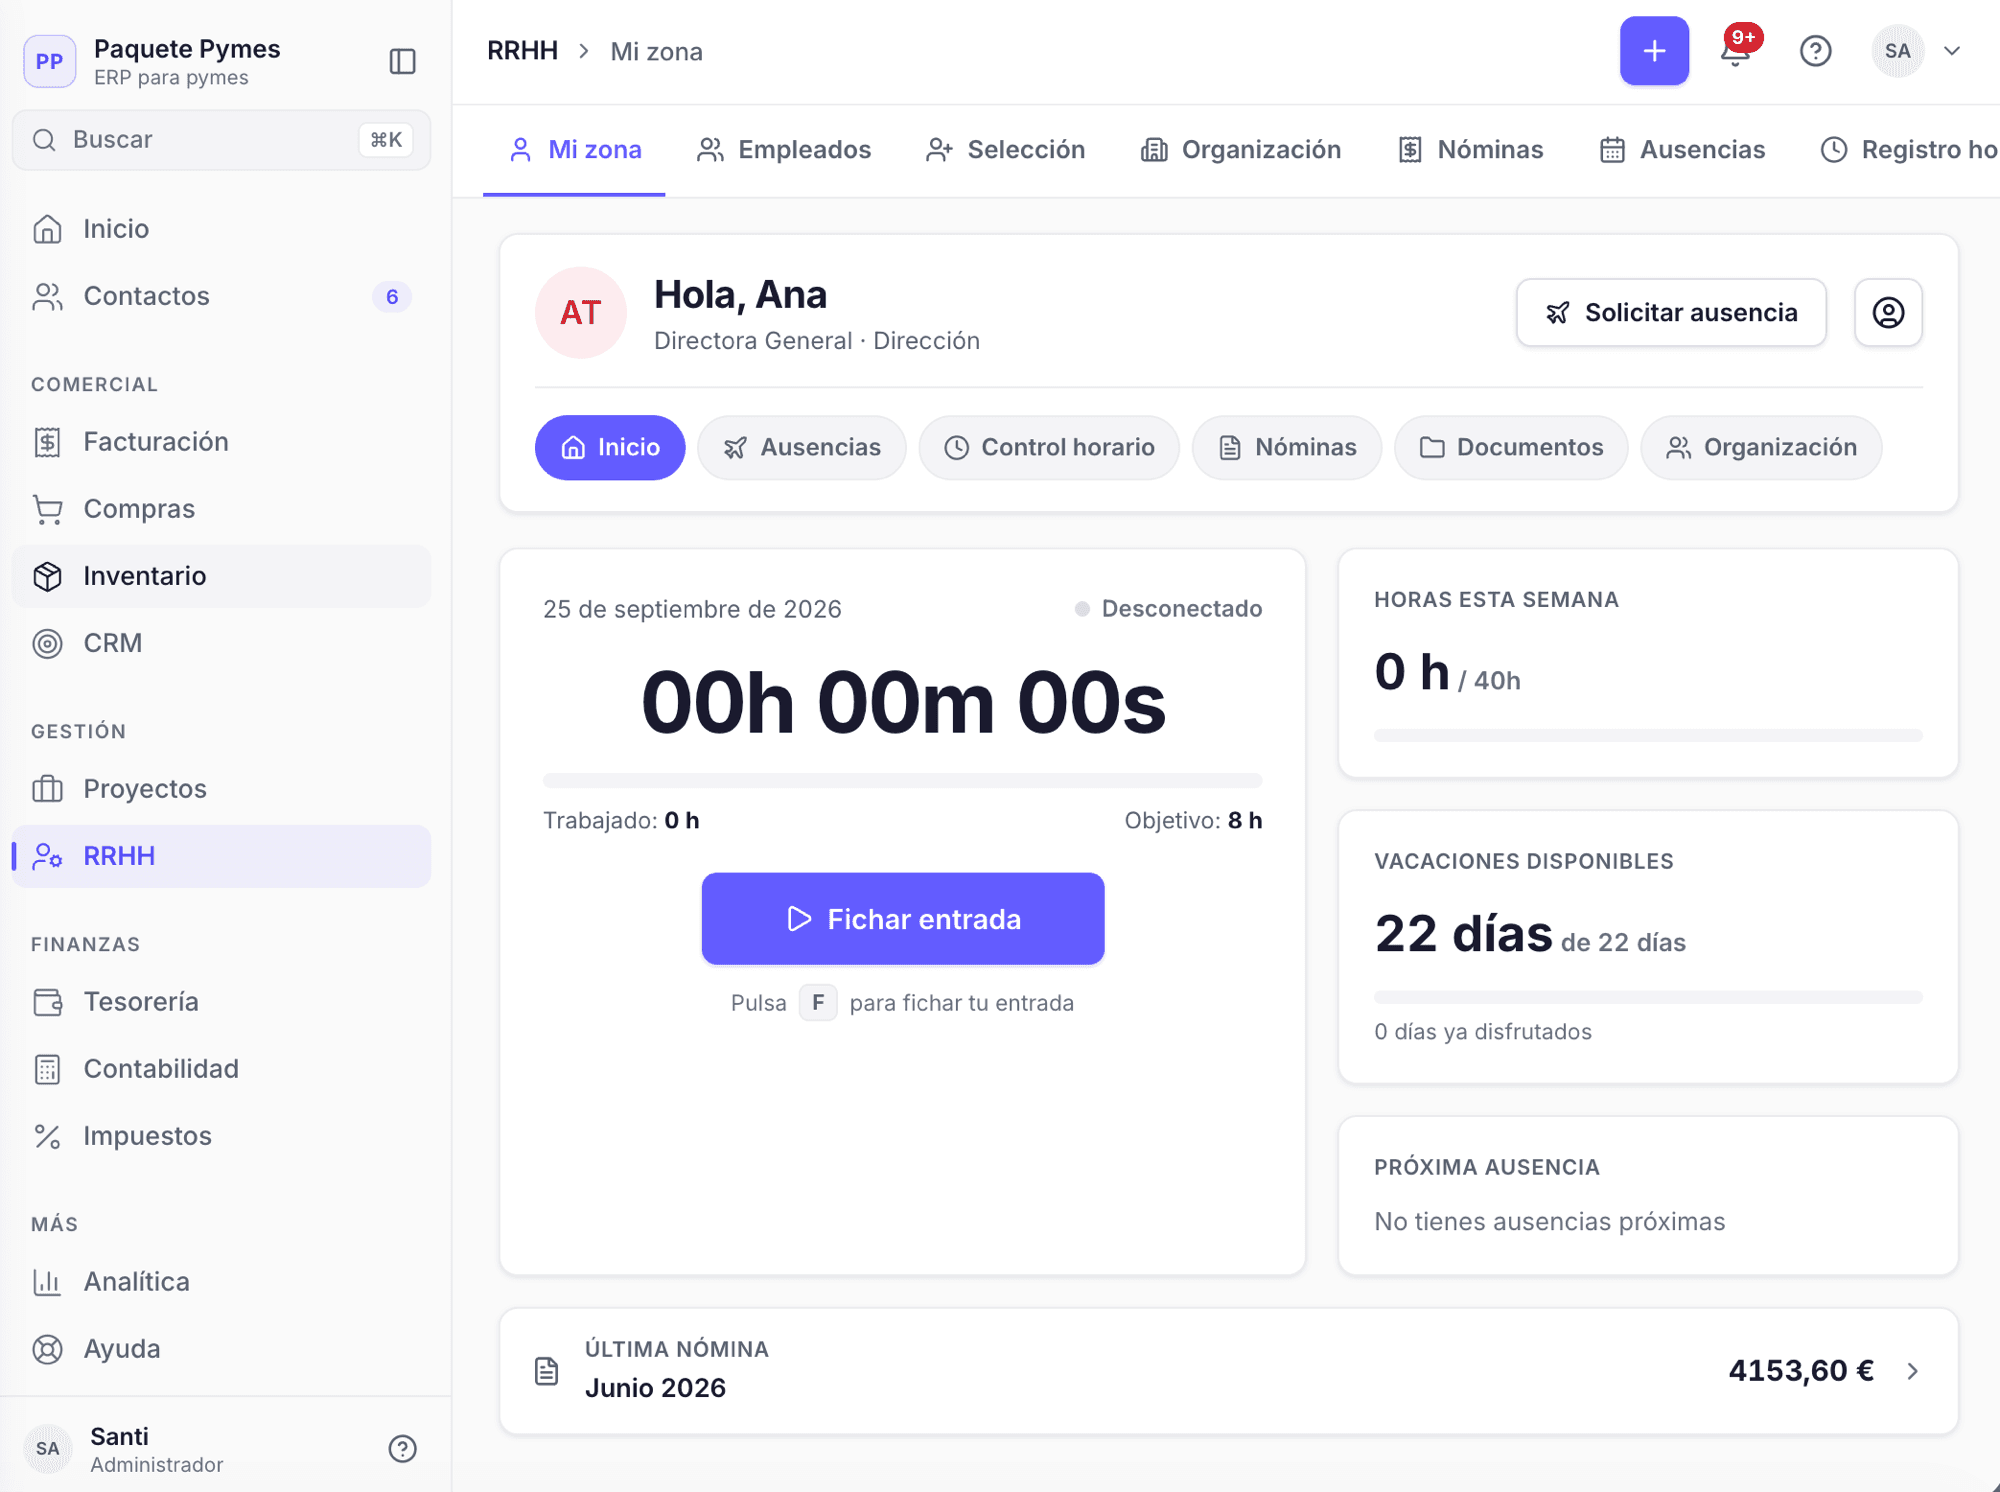Click help icon next to Santi Administrador
This screenshot has height=1492, width=2000.
[x=402, y=1448]
